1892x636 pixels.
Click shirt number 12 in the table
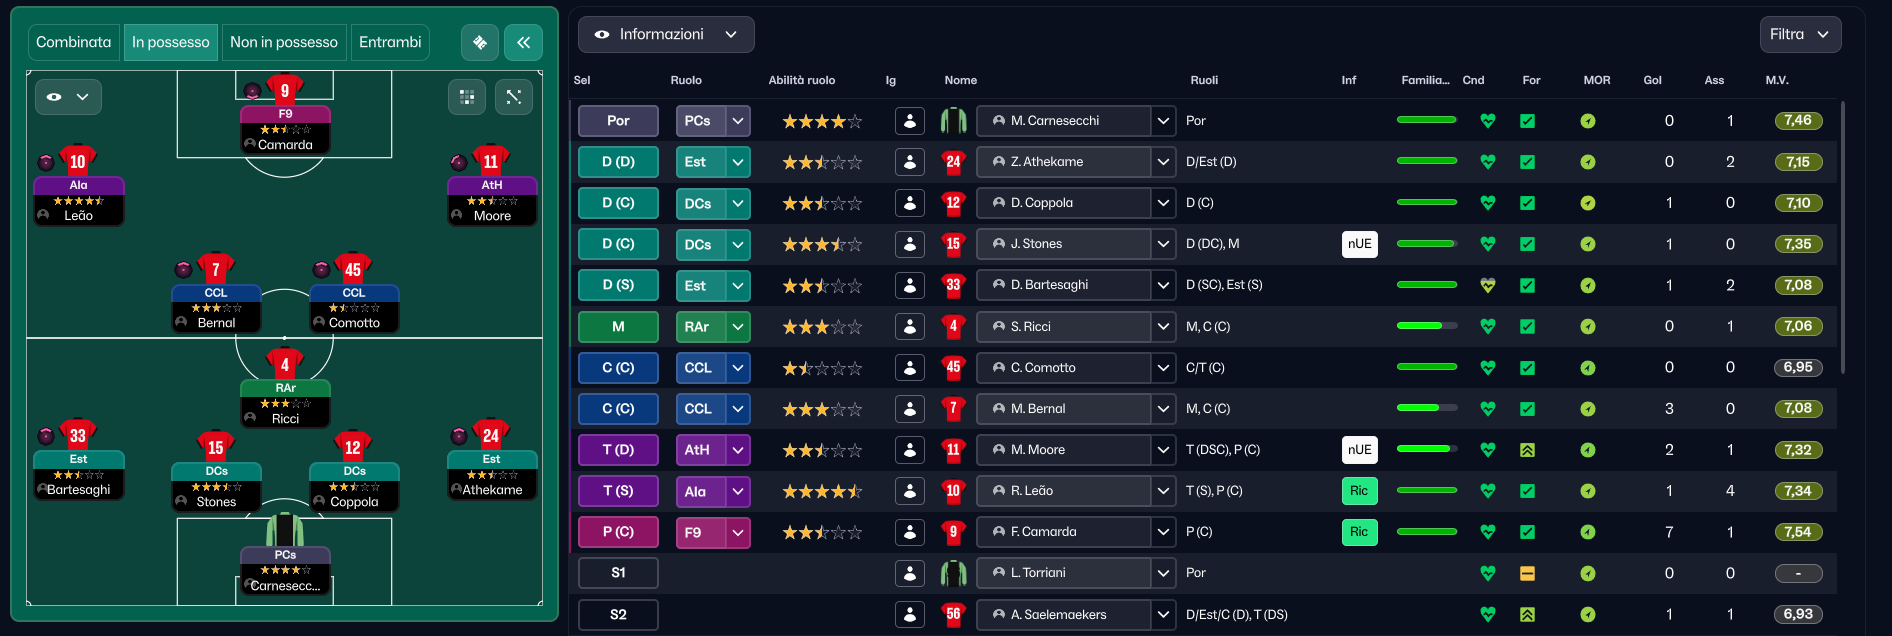point(953,203)
